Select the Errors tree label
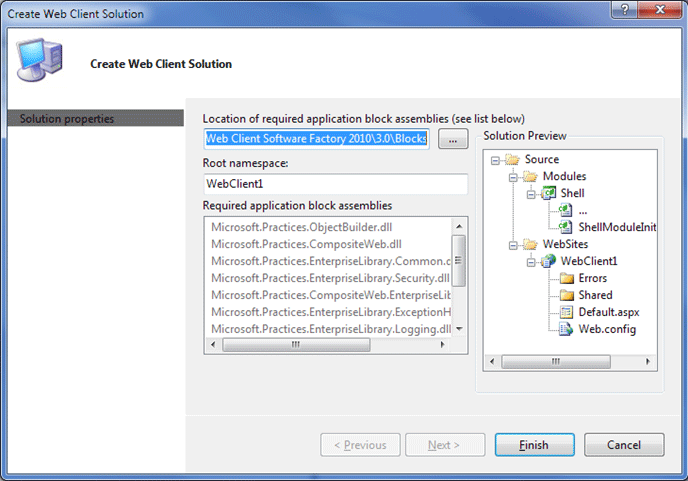Screen dimensions: 688x481 593,278
